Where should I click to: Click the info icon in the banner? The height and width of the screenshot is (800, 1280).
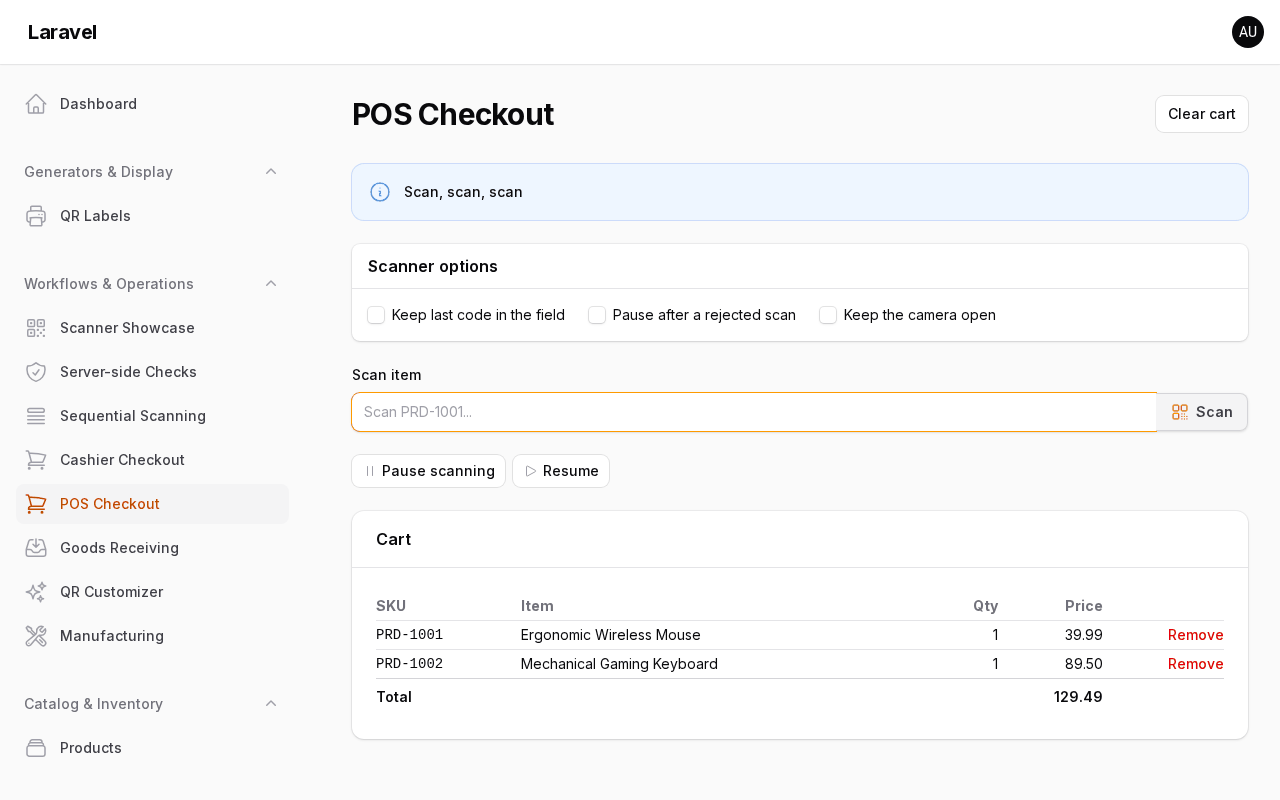380,192
